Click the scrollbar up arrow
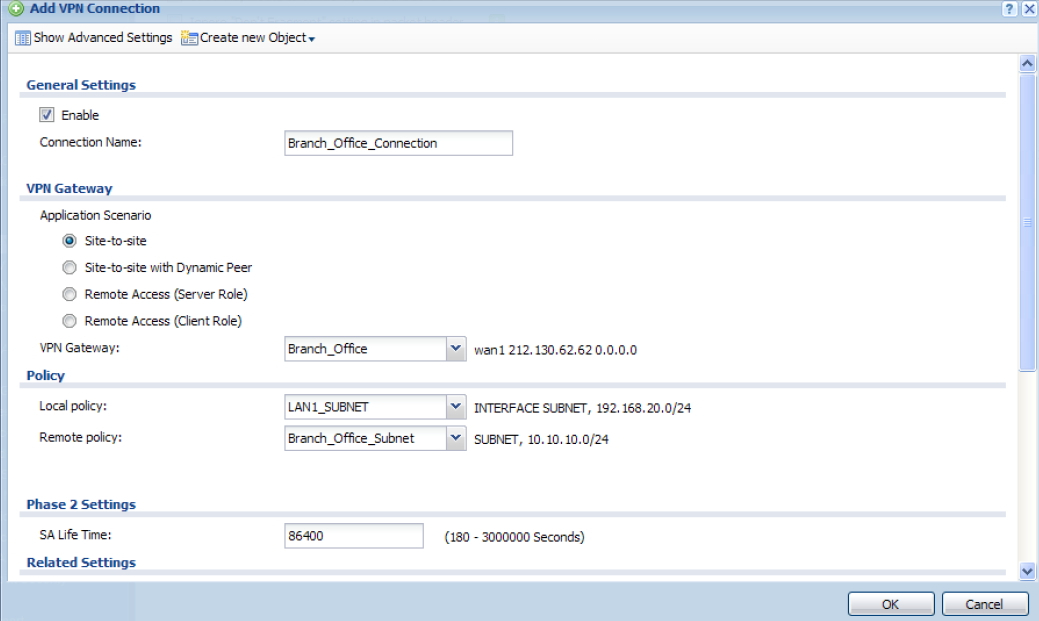This screenshot has width=1039, height=621. 1027,63
